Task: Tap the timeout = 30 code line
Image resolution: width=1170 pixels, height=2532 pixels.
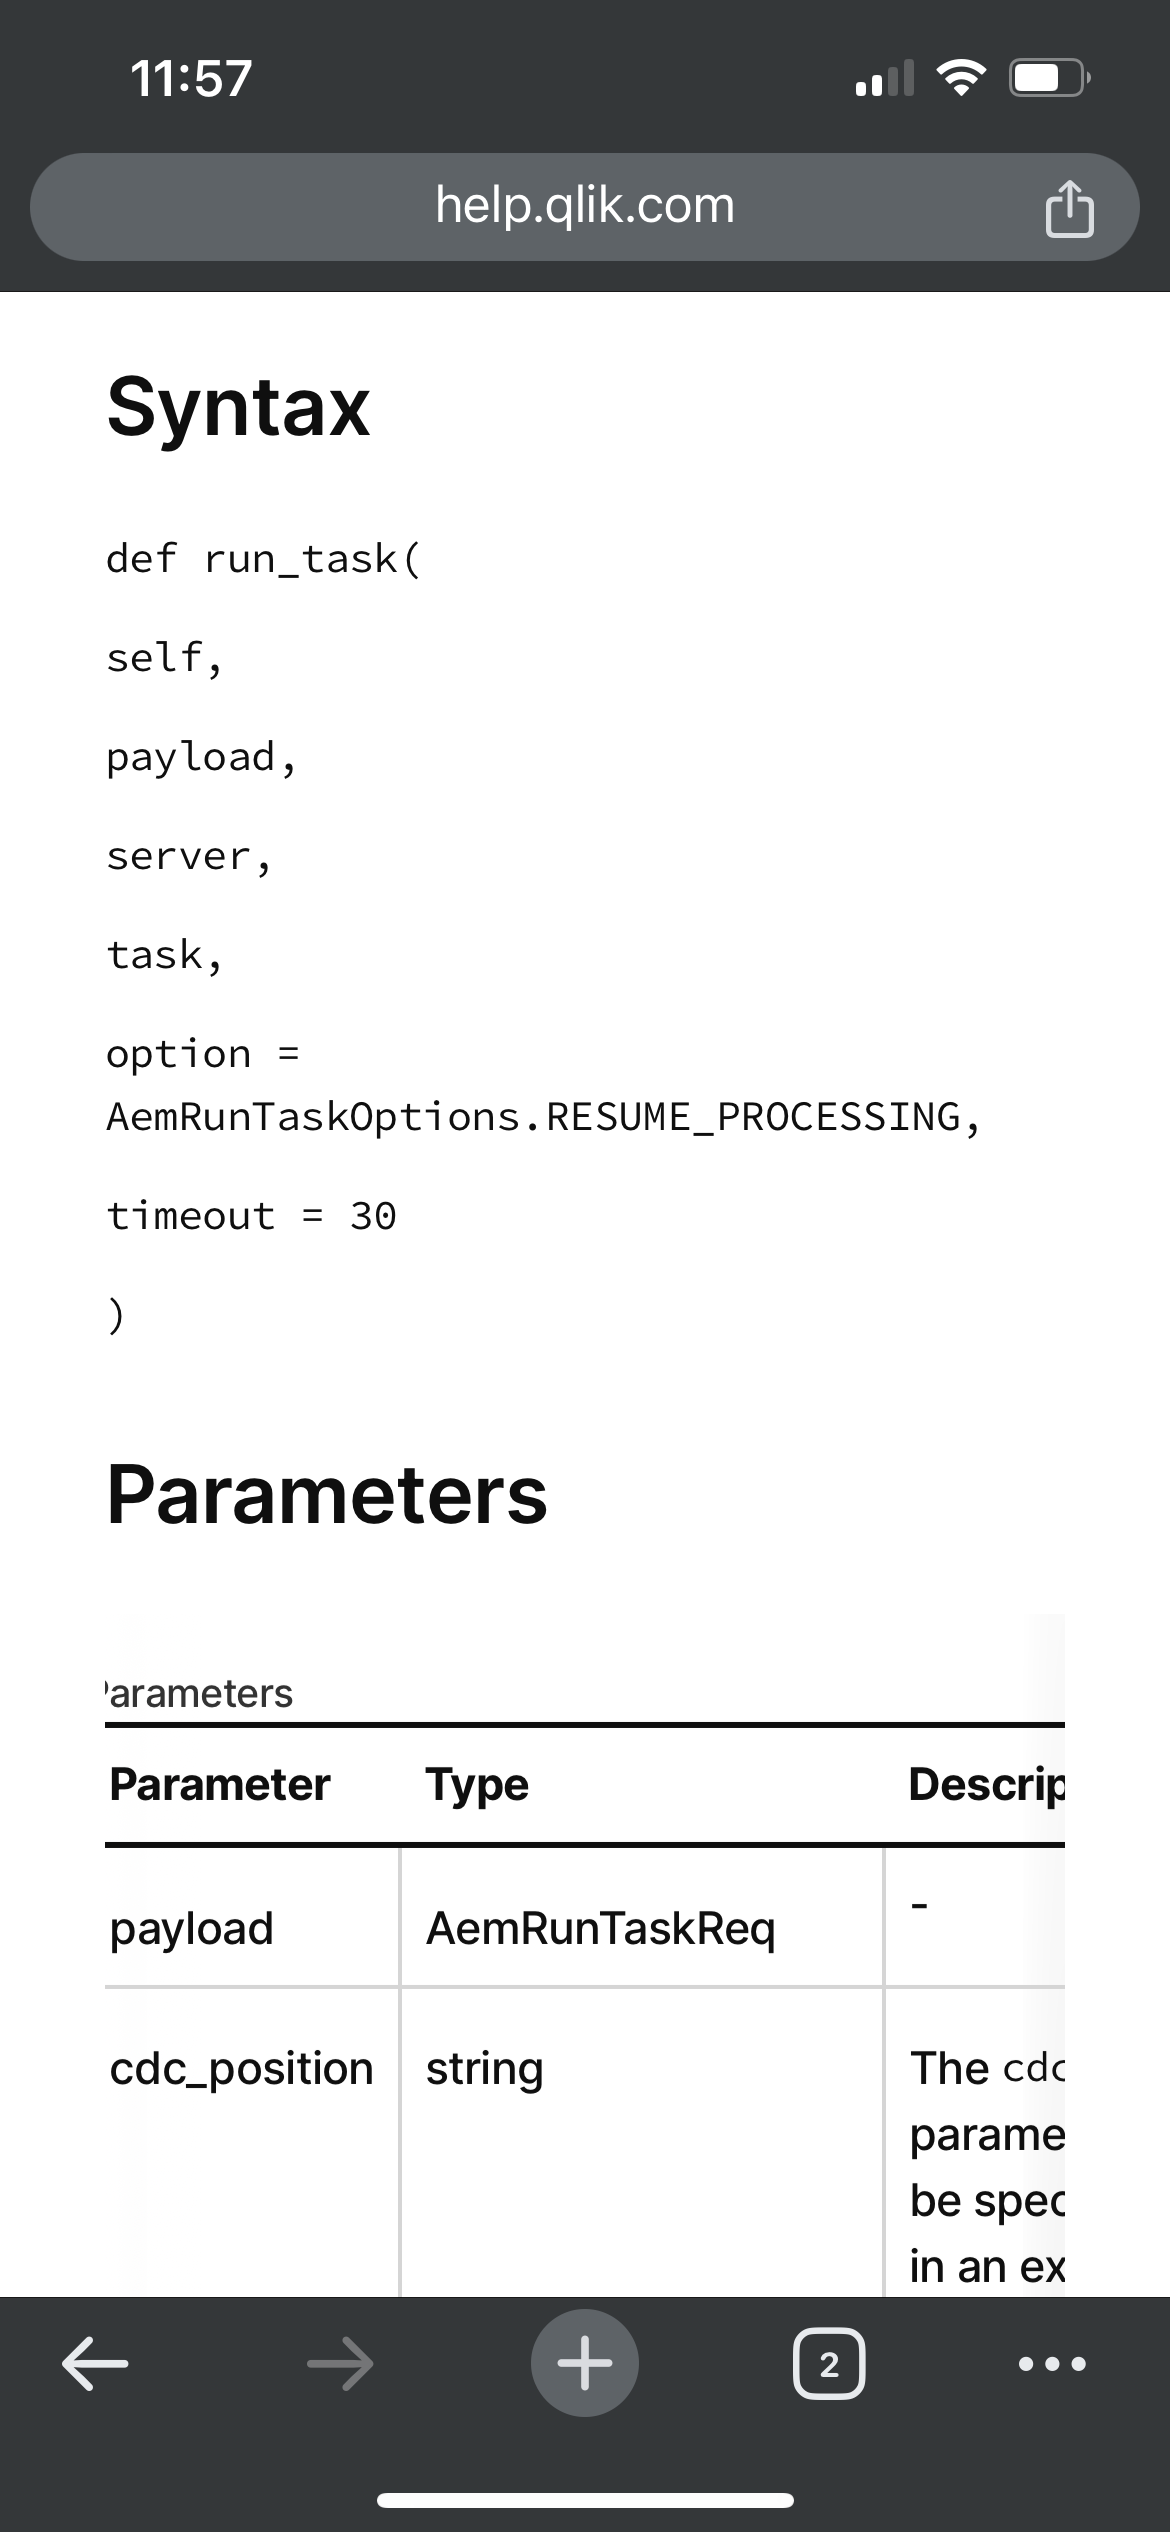Action: (x=251, y=1216)
